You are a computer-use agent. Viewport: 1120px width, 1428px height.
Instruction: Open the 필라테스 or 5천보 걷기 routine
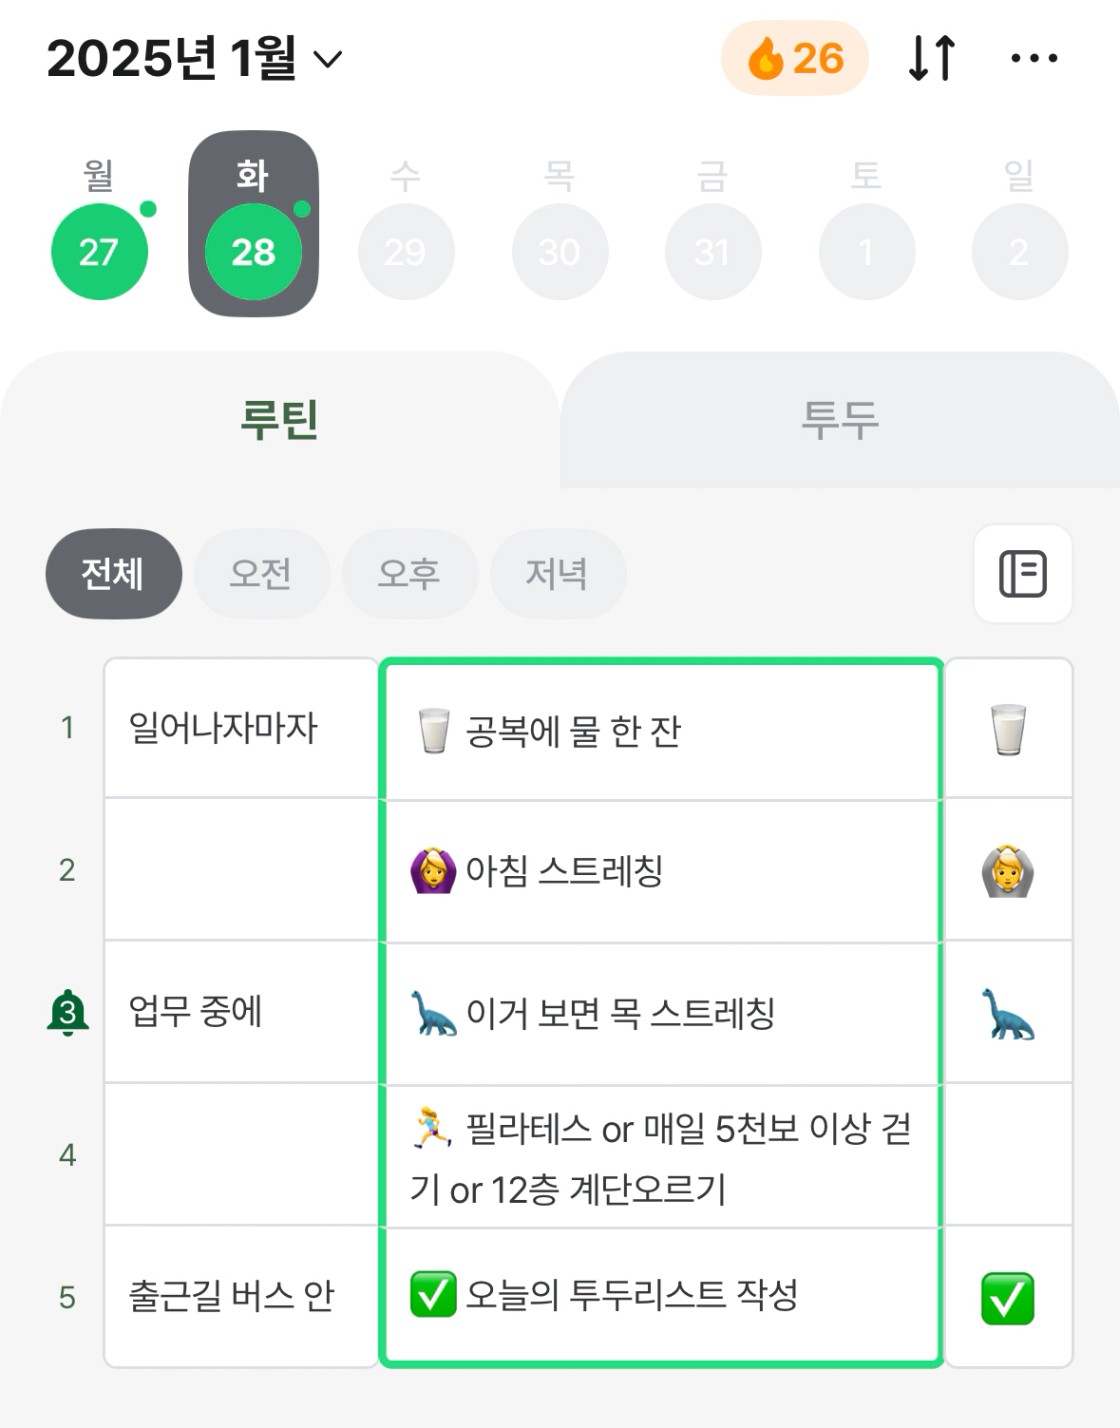[660, 1158]
